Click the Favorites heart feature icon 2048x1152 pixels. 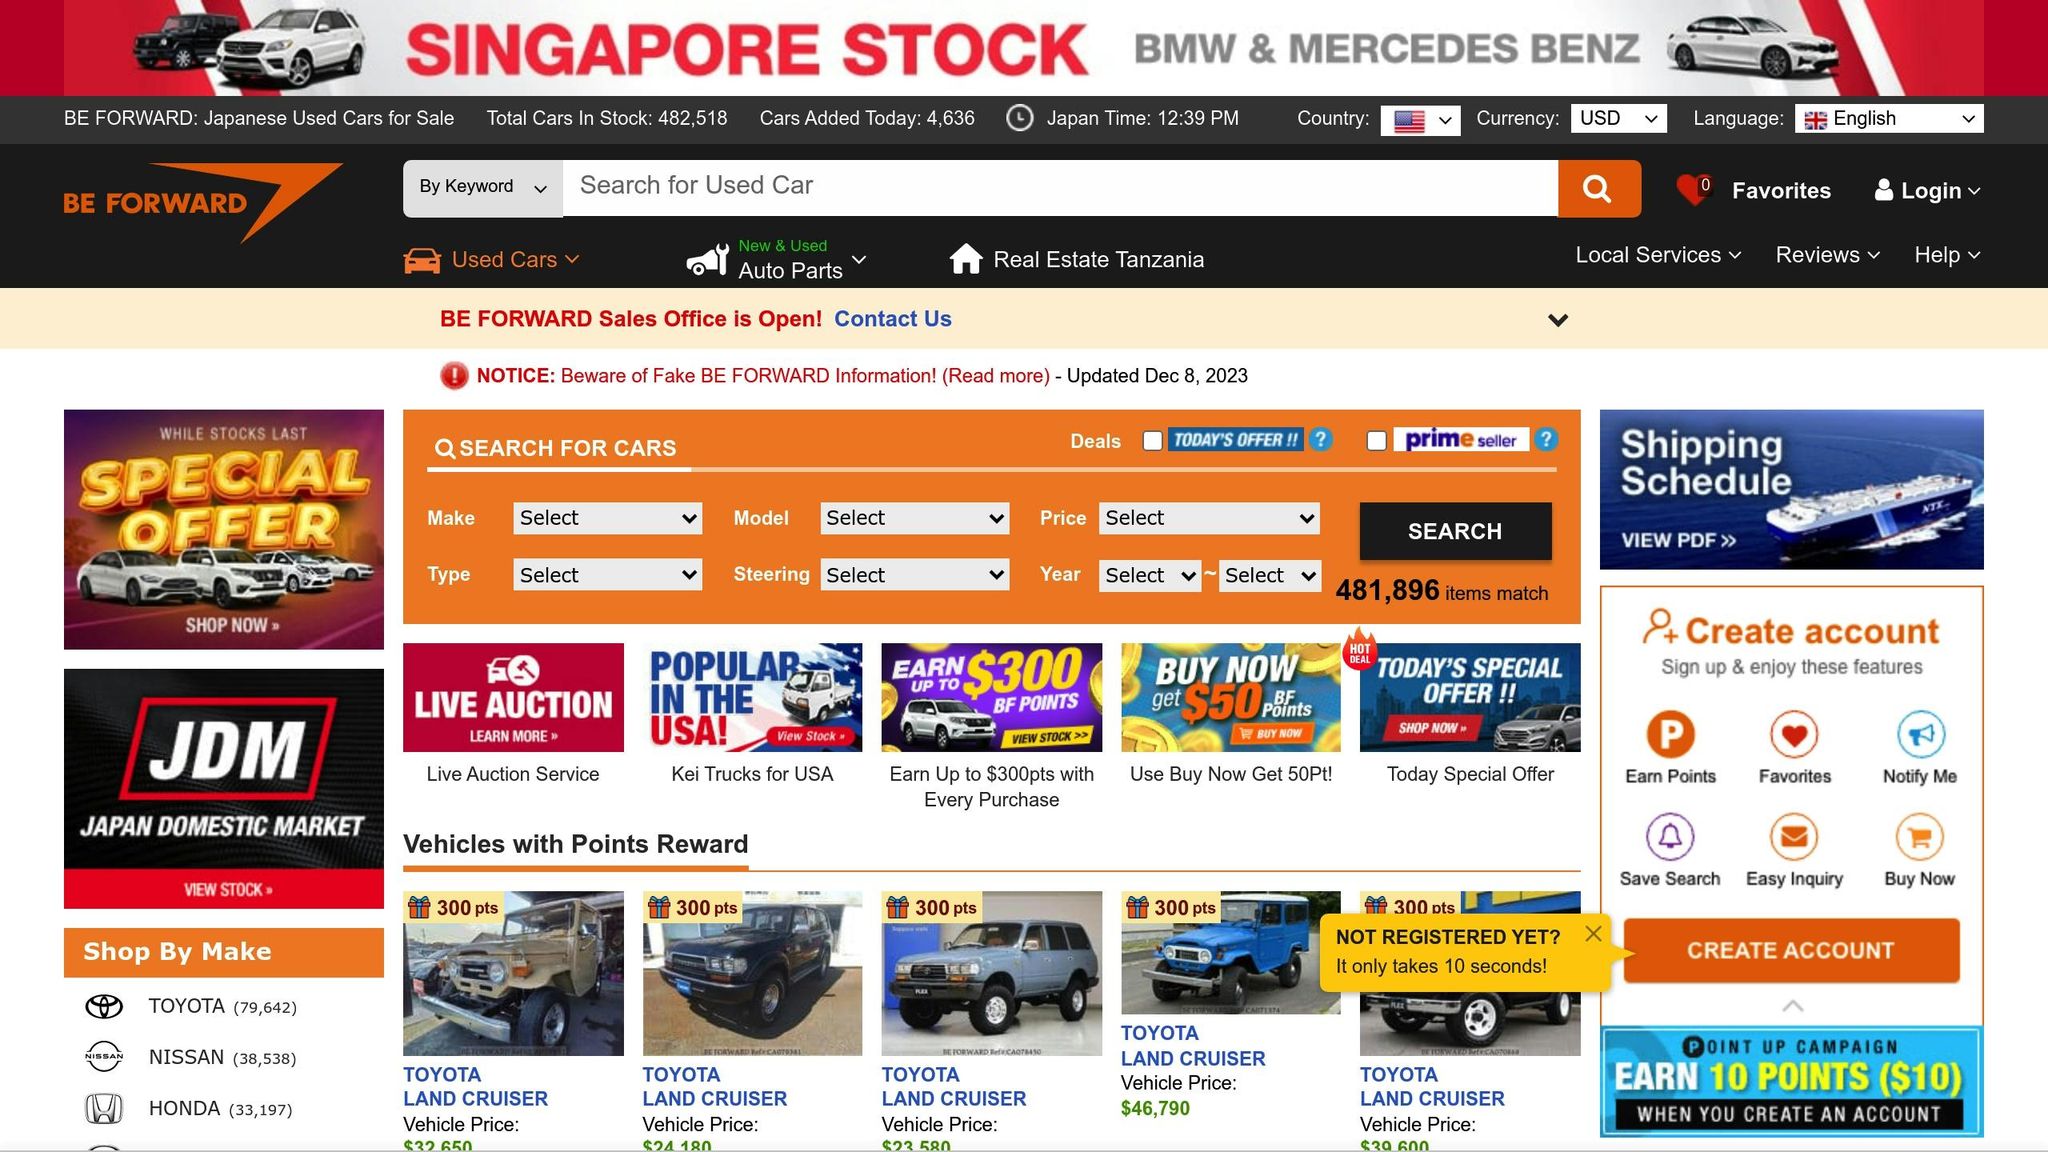click(1794, 735)
